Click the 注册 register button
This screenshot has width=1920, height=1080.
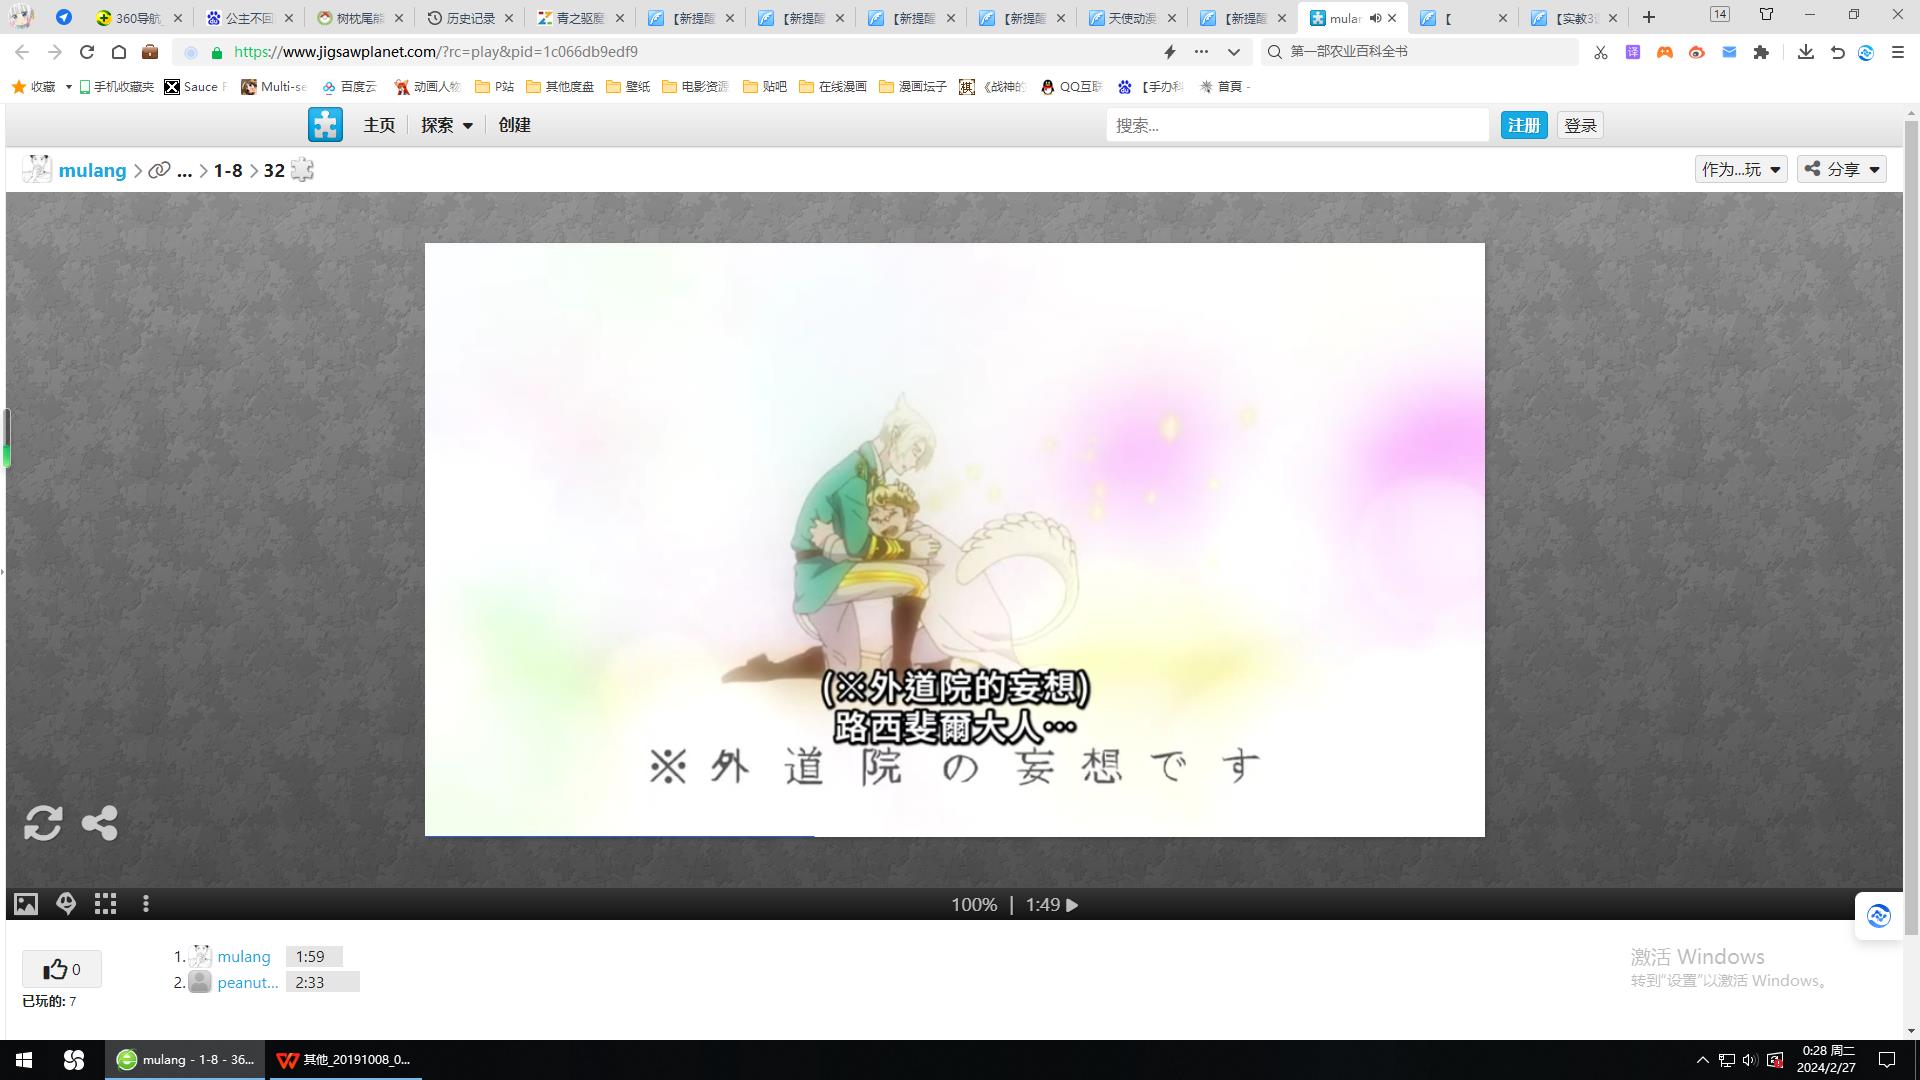[1523, 125]
